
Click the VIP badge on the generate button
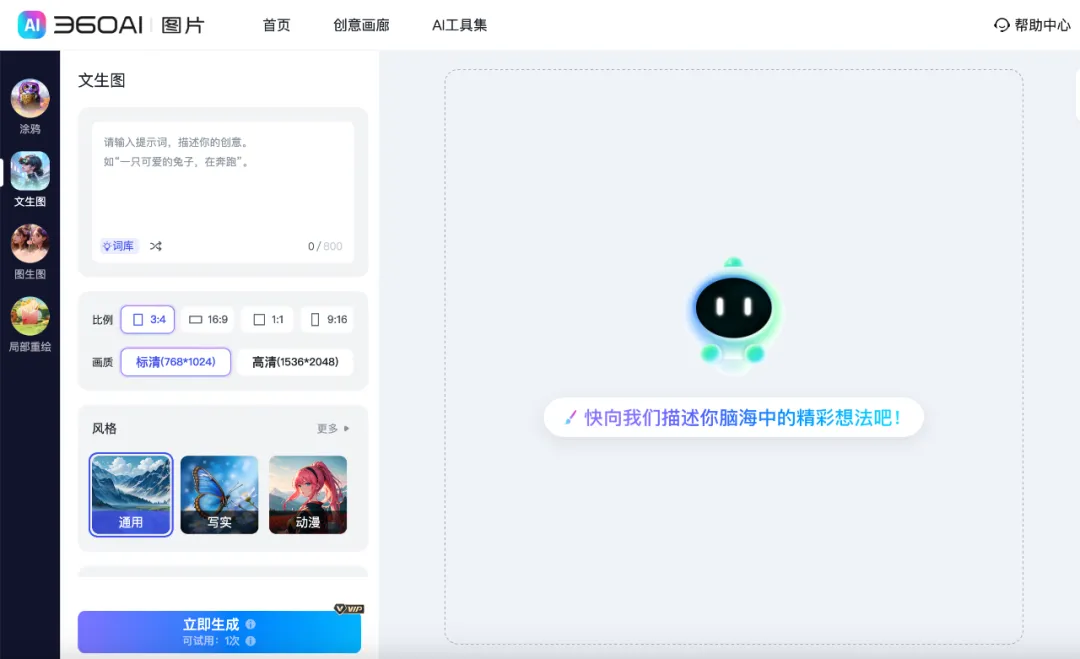coord(351,608)
